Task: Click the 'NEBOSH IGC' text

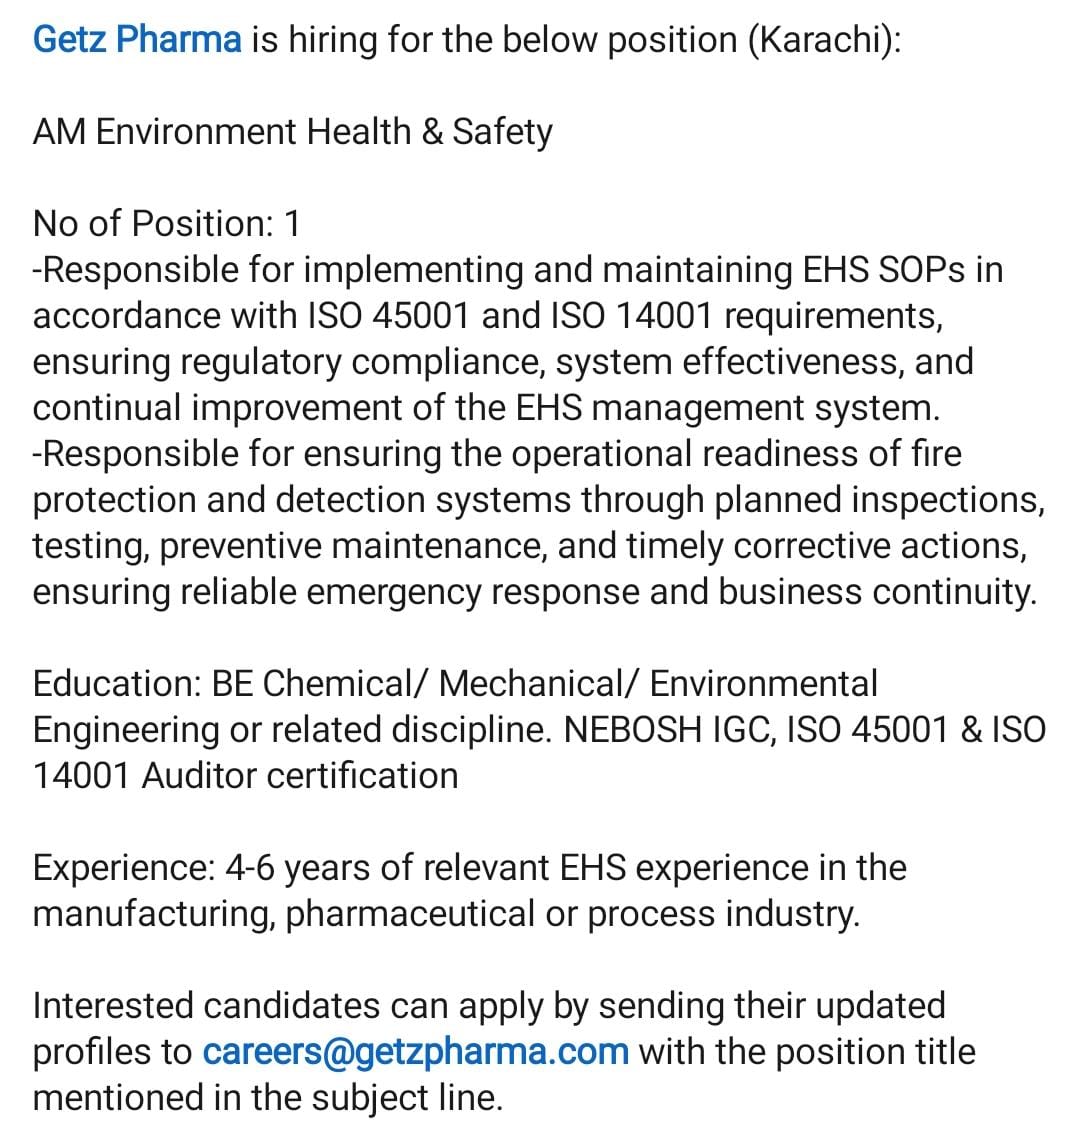Action: coord(670,730)
